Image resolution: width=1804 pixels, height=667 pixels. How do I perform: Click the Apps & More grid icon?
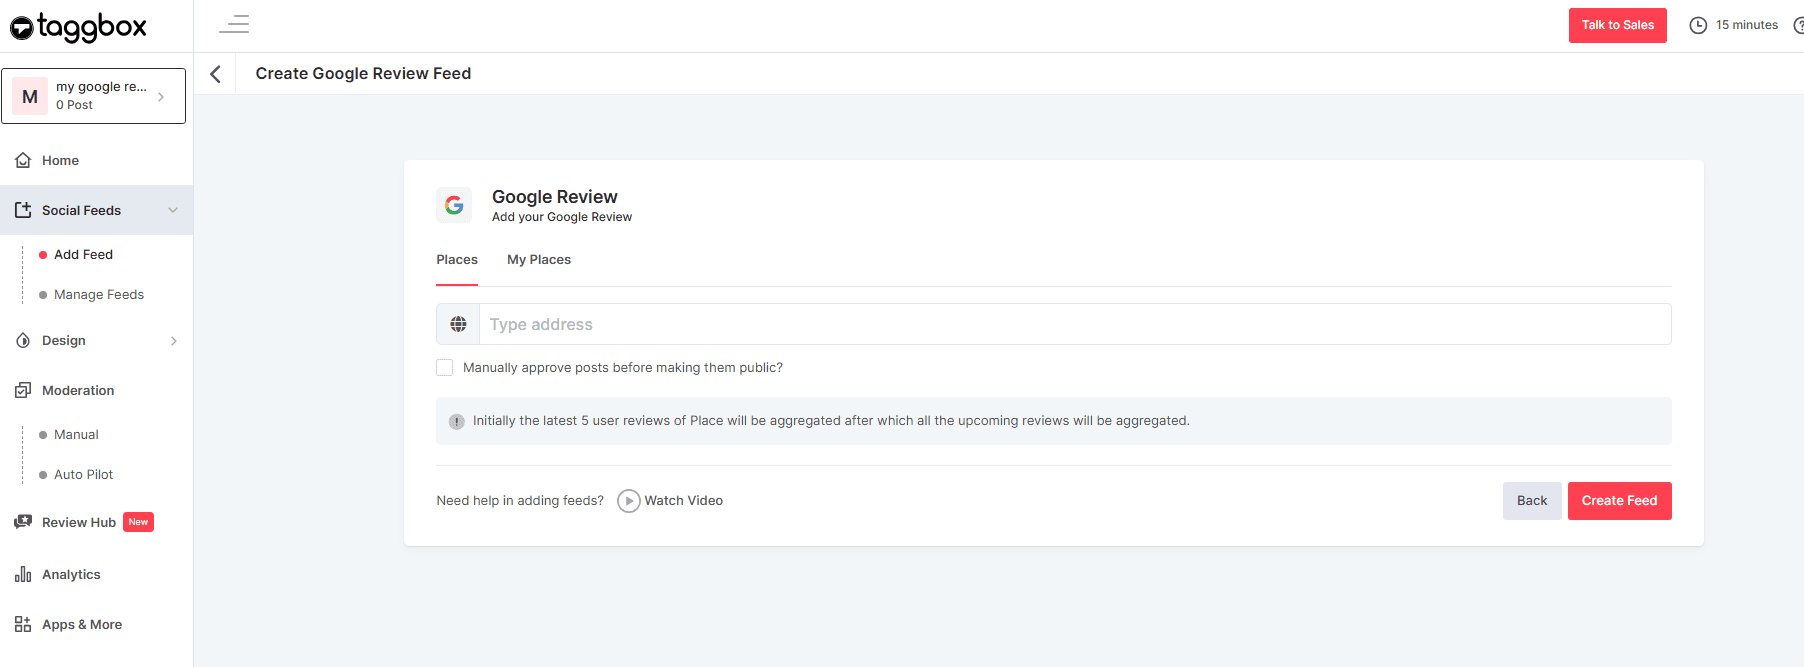[x=23, y=624]
